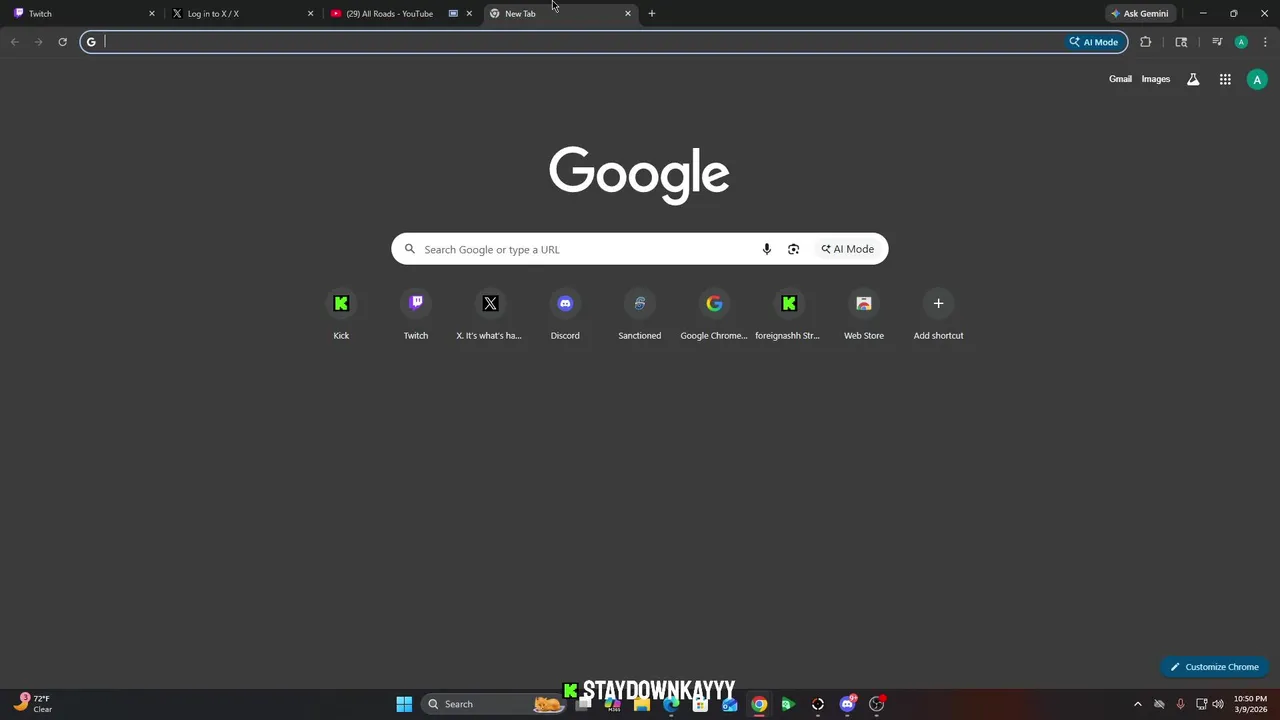Open the Sanctioned shortcut
The width and height of the screenshot is (1280, 720).
[640, 314]
